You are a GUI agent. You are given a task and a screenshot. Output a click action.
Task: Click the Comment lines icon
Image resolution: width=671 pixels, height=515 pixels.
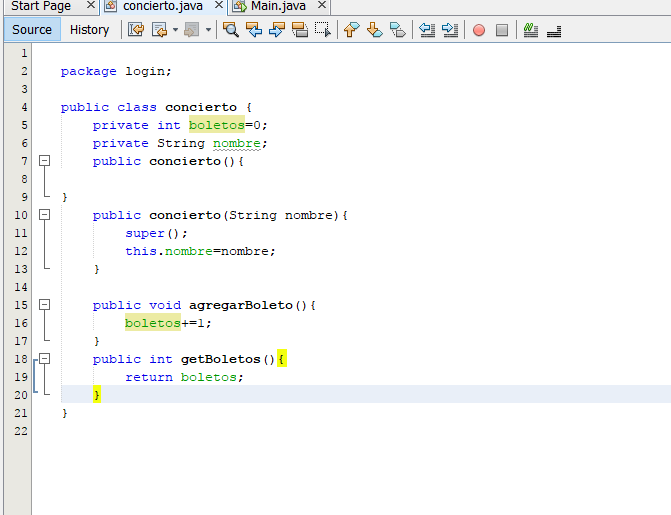click(x=531, y=30)
